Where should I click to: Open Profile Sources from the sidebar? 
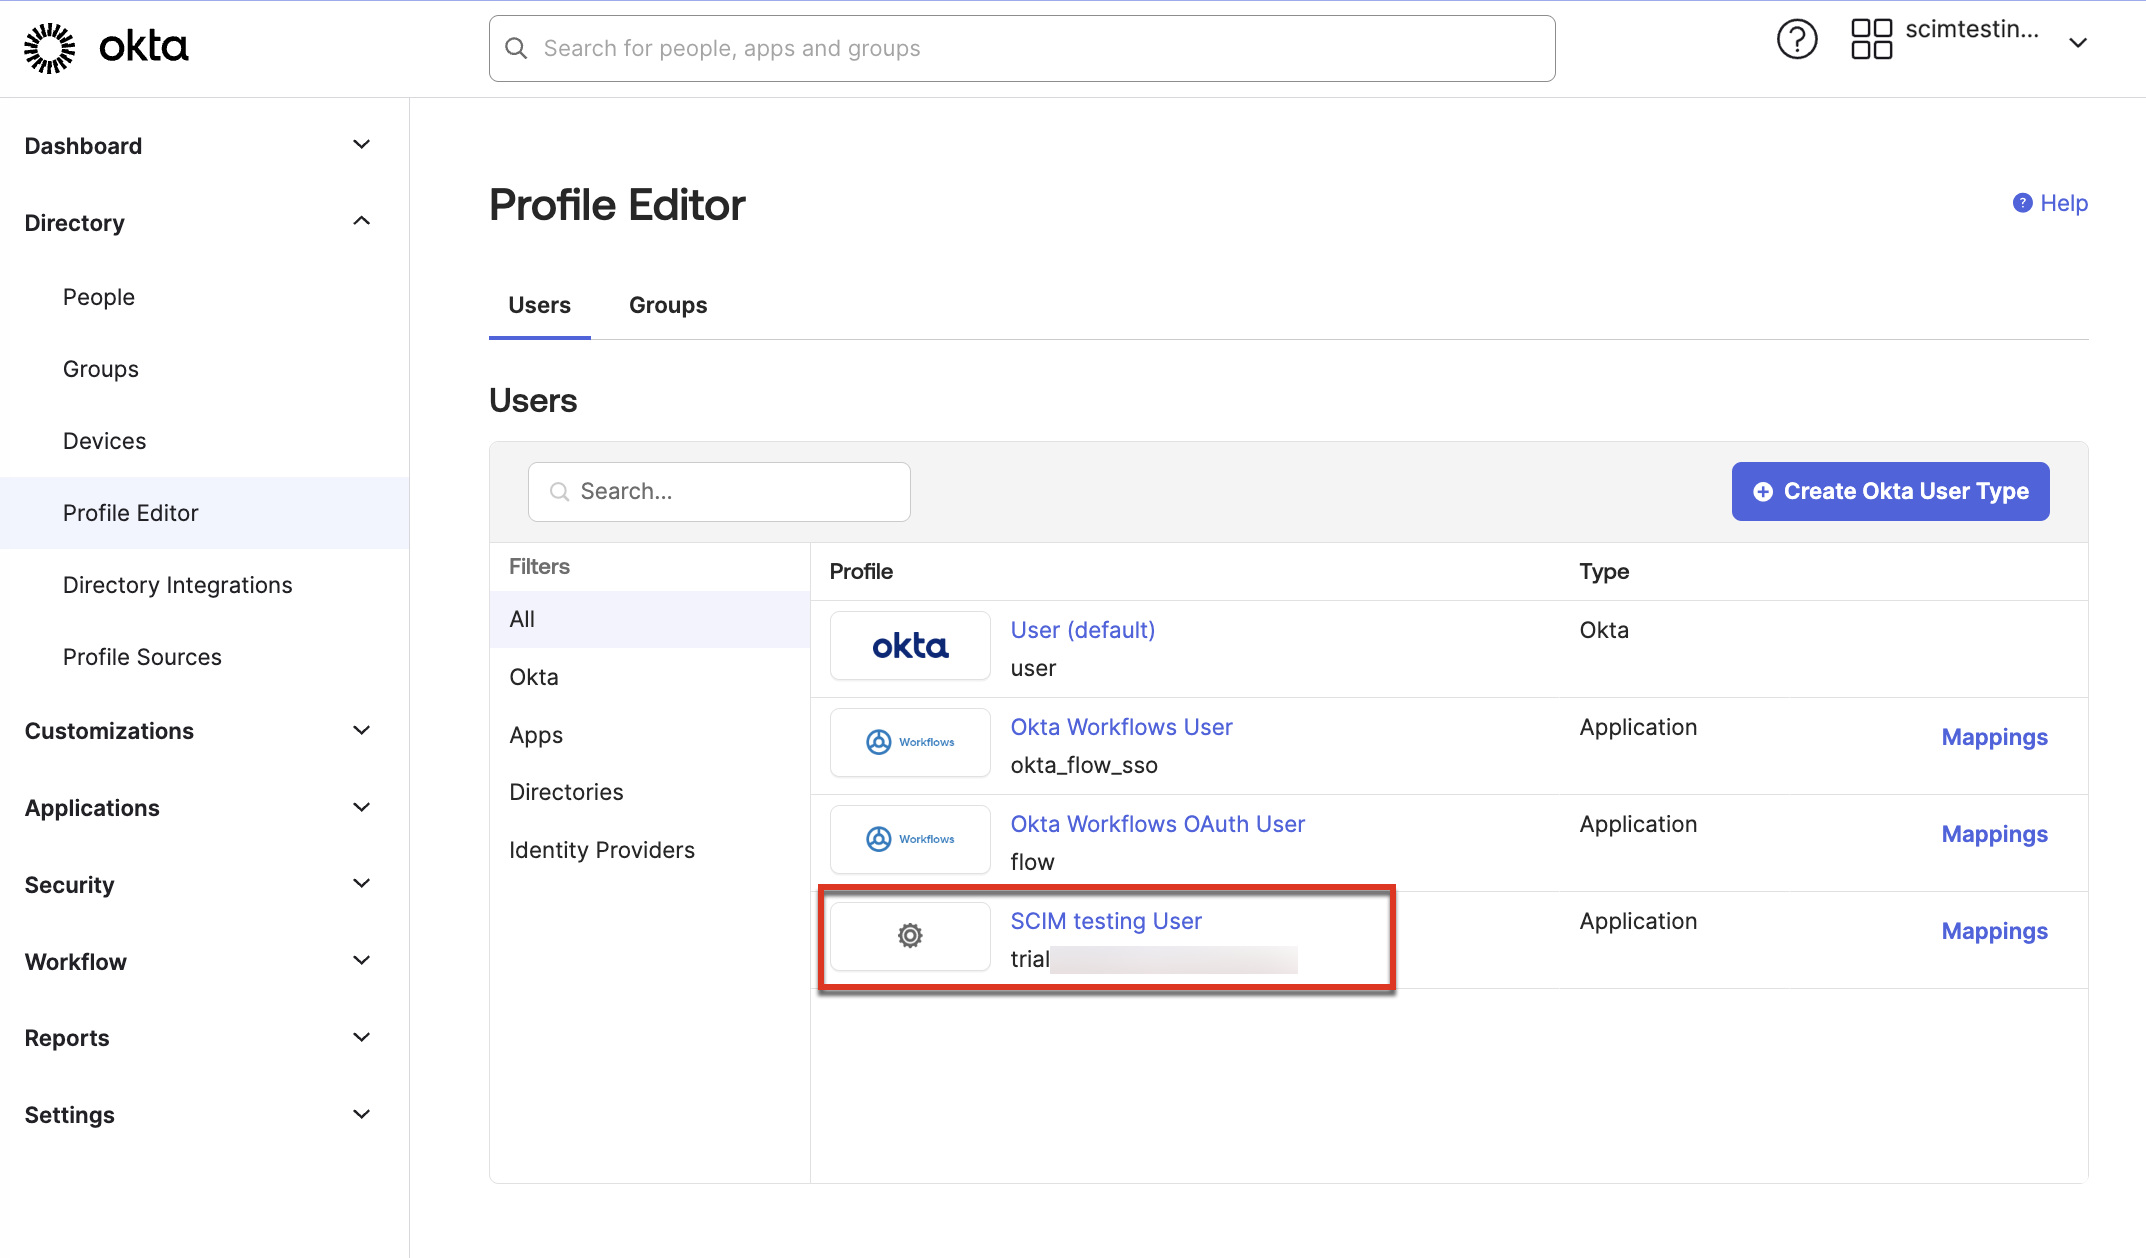(x=142, y=656)
